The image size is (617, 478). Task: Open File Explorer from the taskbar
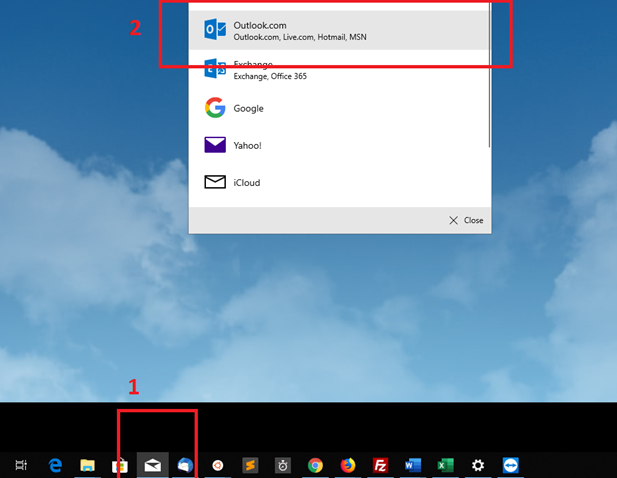click(87, 465)
